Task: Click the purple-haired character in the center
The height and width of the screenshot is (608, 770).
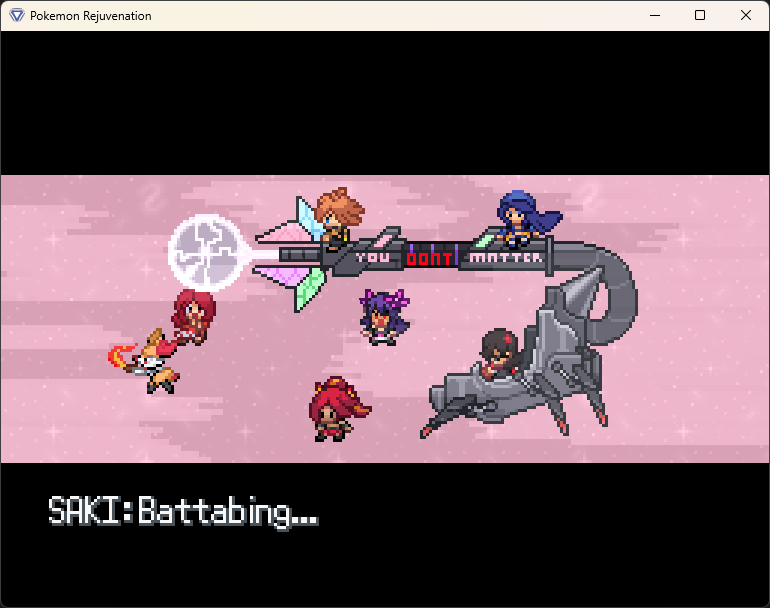Action: [x=384, y=317]
